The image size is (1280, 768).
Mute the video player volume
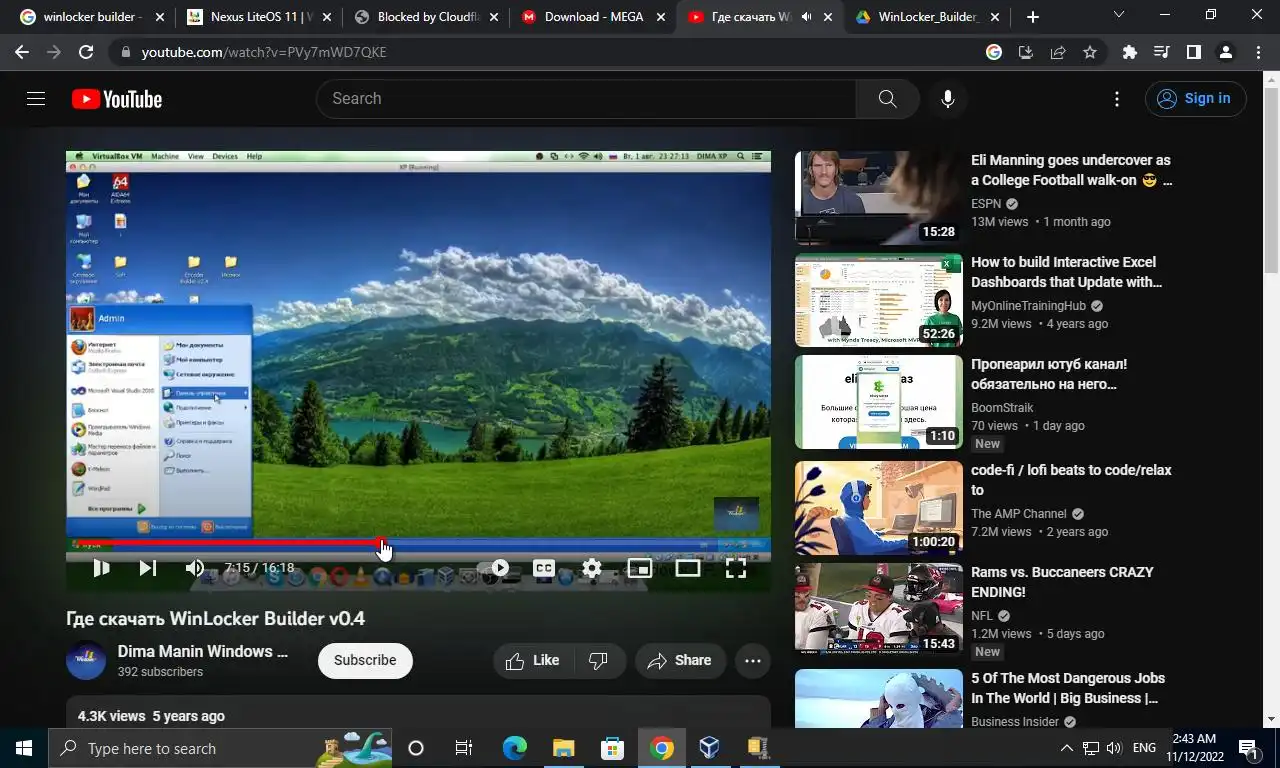click(195, 568)
